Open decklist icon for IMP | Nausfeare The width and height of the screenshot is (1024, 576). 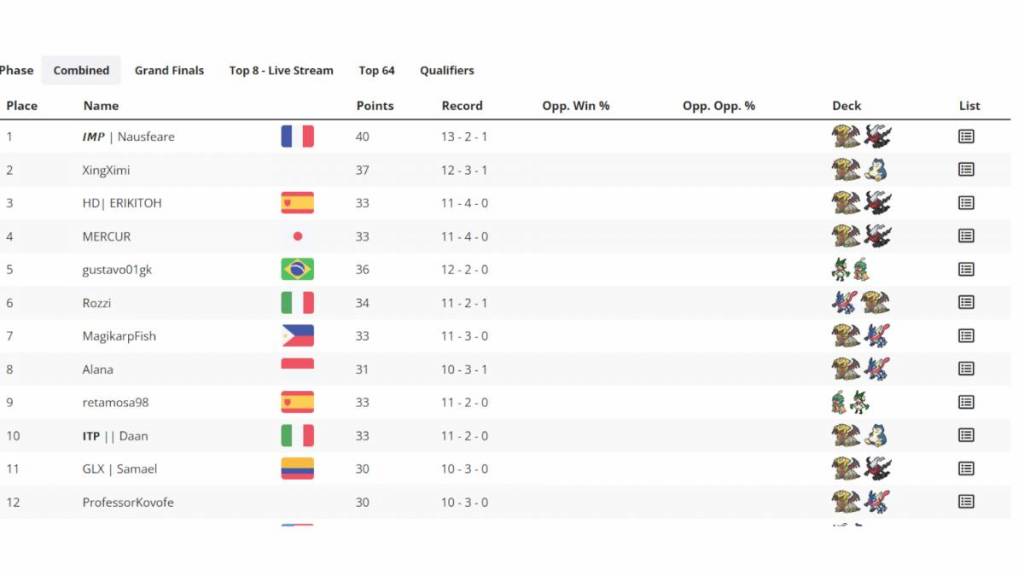click(x=966, y=136)
